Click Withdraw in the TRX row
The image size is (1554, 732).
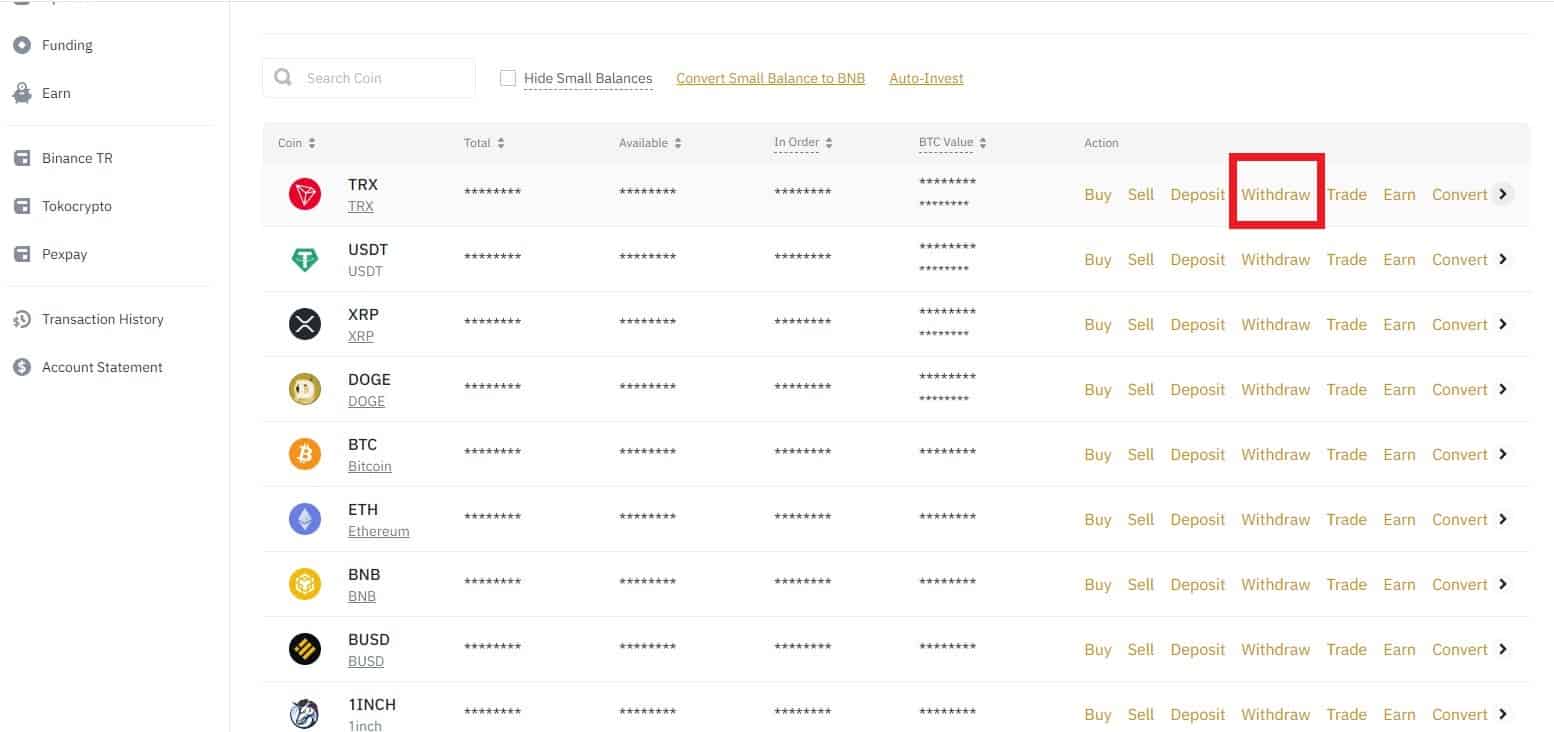(x=1275, y=194)
